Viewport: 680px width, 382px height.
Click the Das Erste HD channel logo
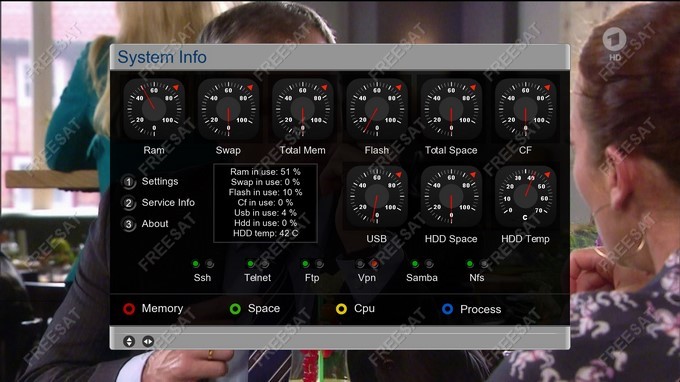(615, 44)
